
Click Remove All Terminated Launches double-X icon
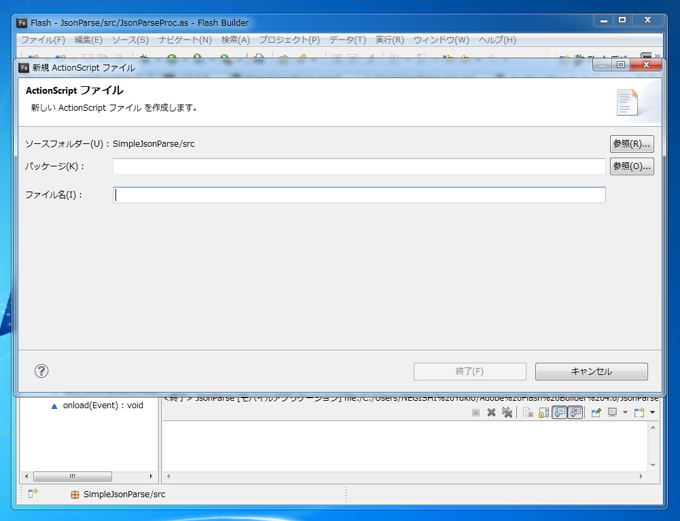pos(507,413)
